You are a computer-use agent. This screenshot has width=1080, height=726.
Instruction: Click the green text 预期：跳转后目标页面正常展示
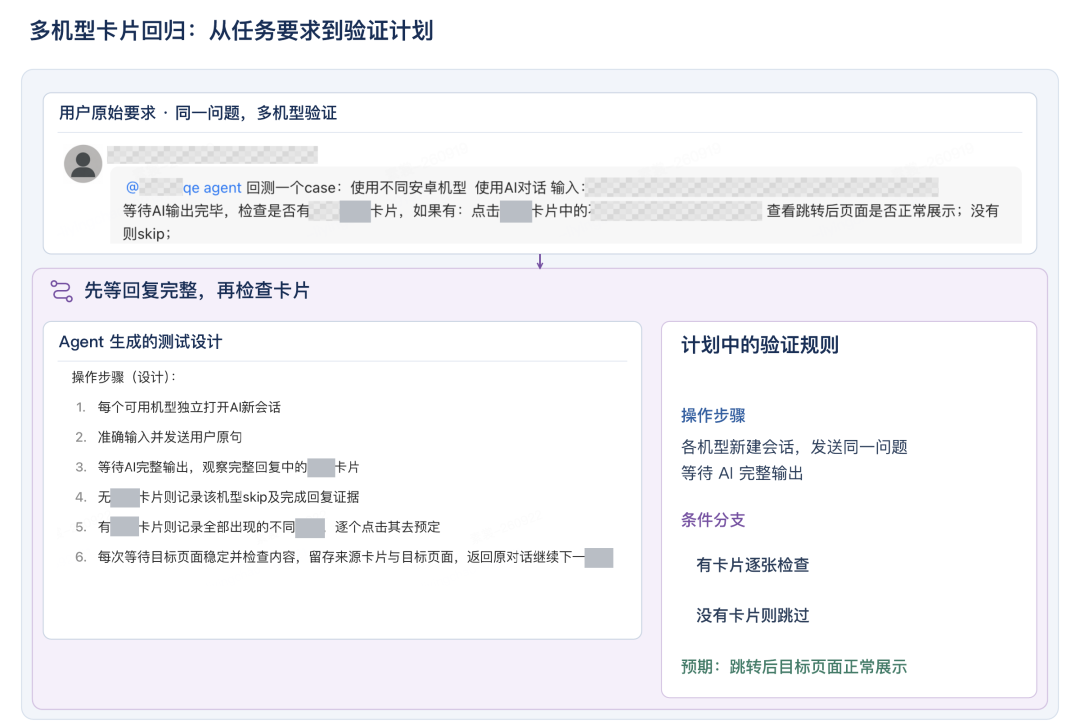(793, 667)
